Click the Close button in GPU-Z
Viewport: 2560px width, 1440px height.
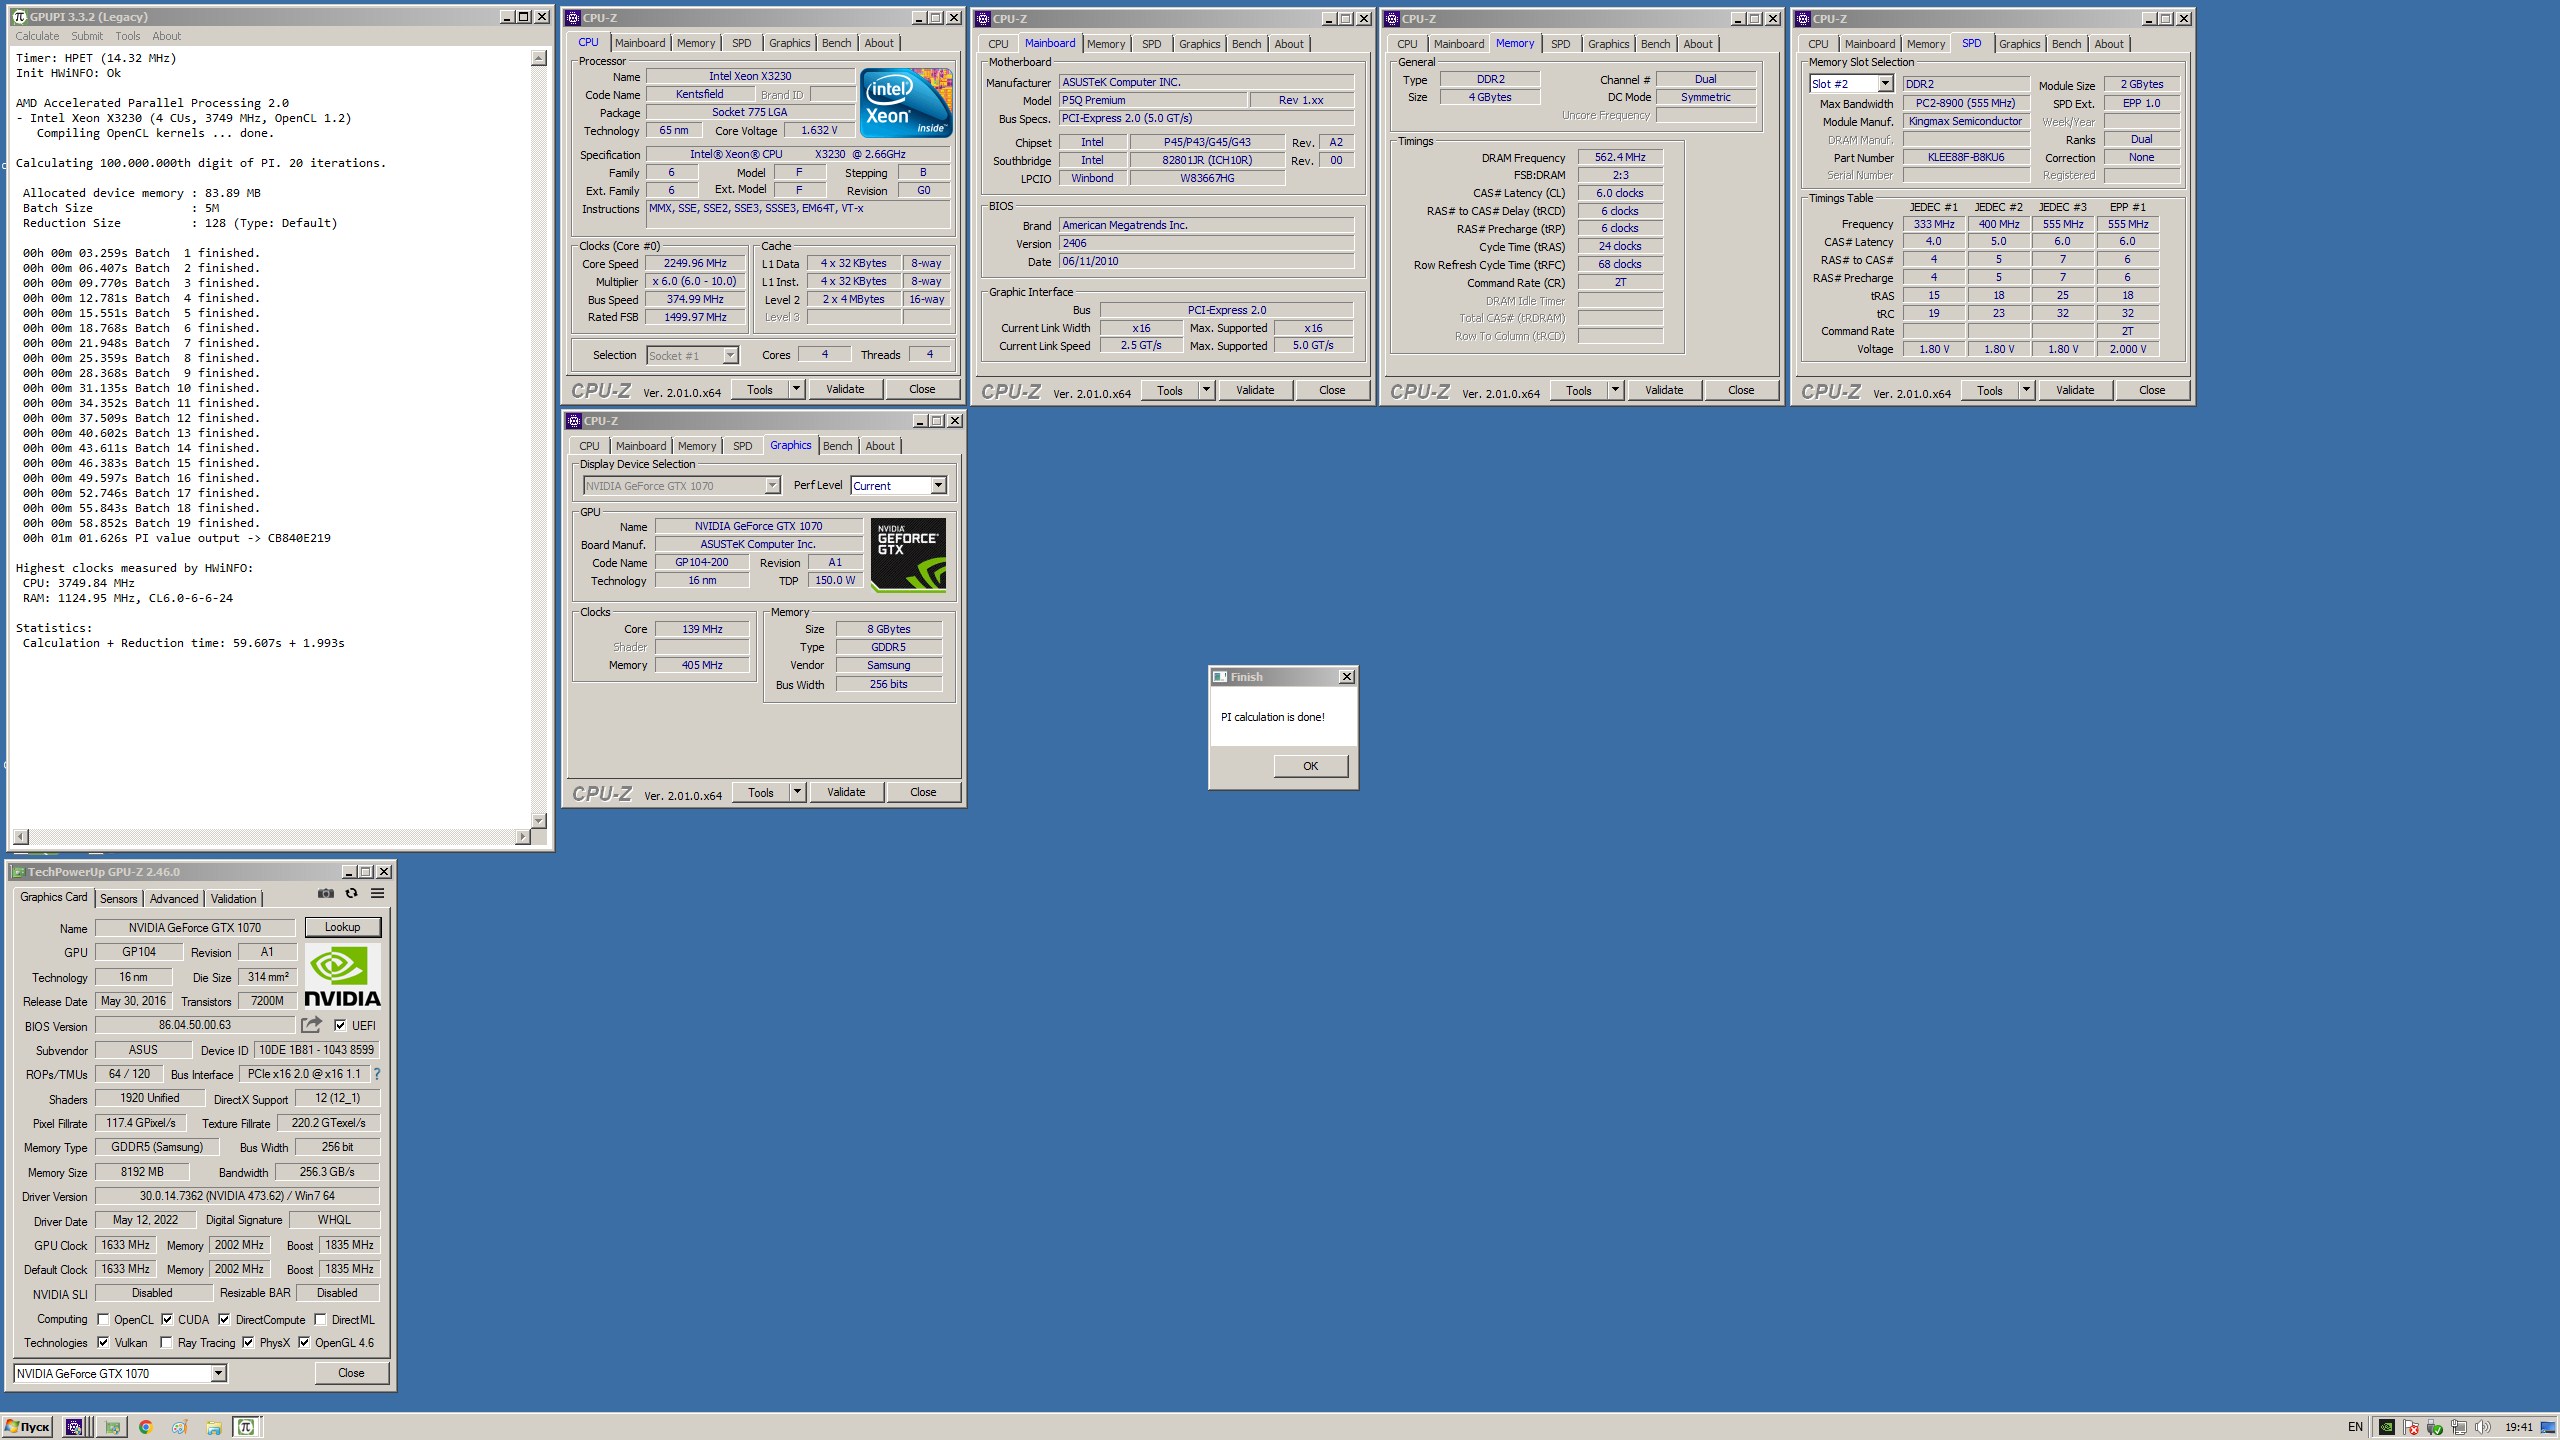(x=351, y=1373)
